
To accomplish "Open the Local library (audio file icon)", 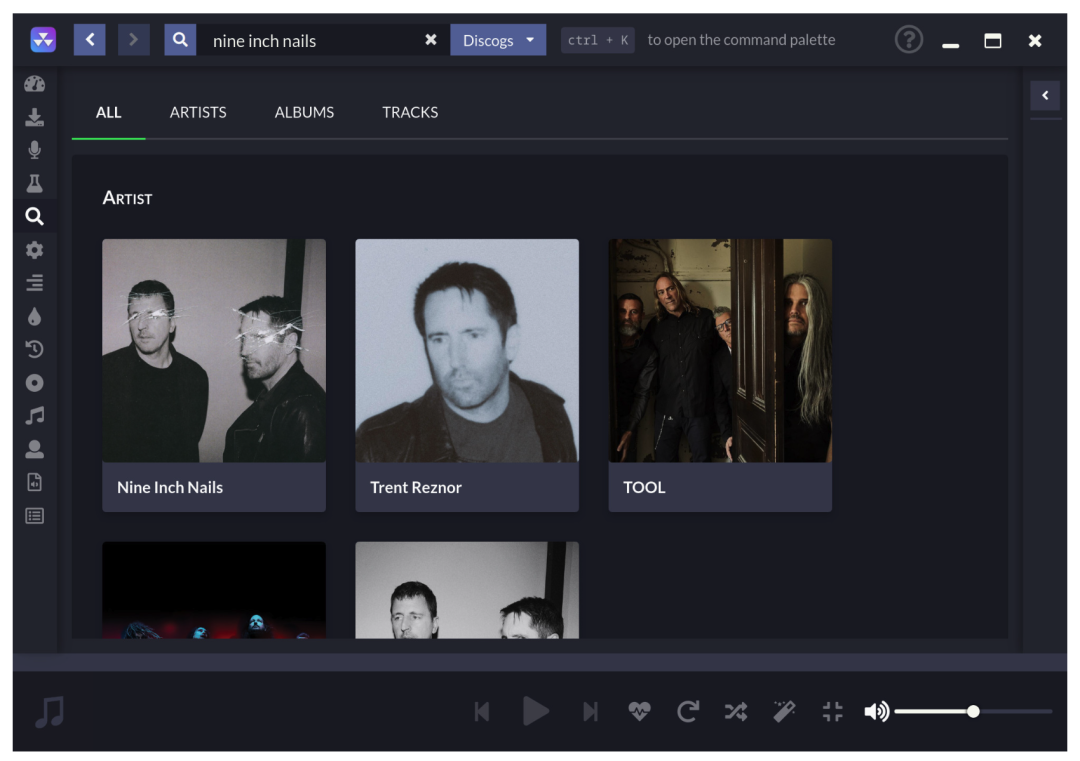I will click(34, 482).
